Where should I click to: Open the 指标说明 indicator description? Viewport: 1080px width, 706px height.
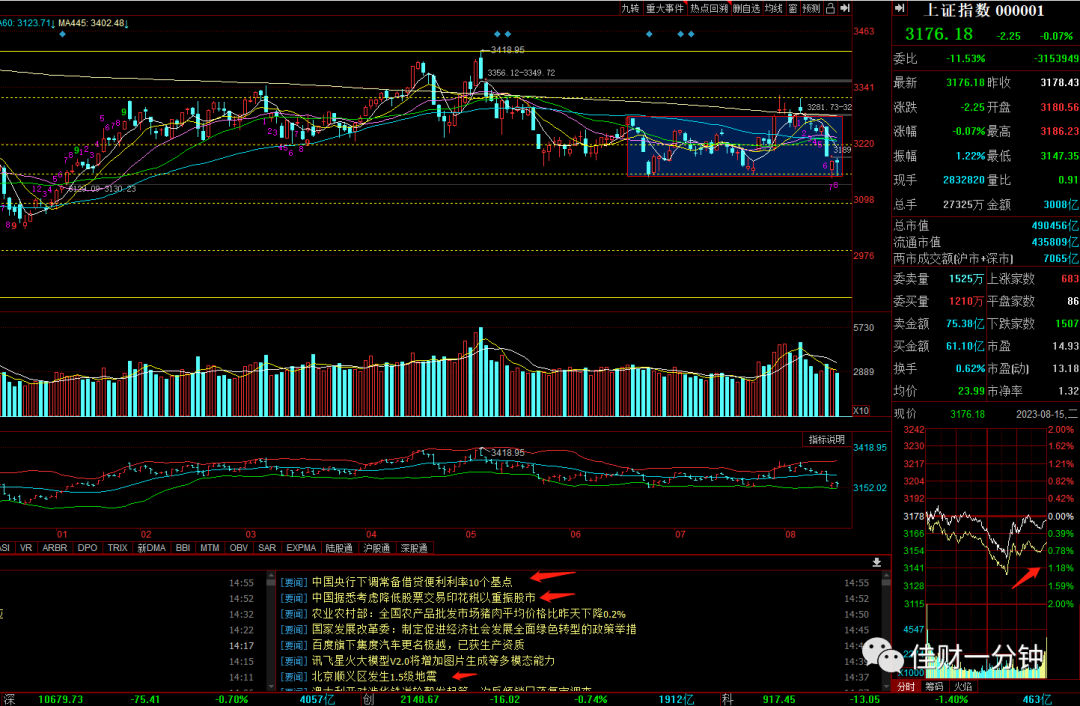(x=827, y=439)
